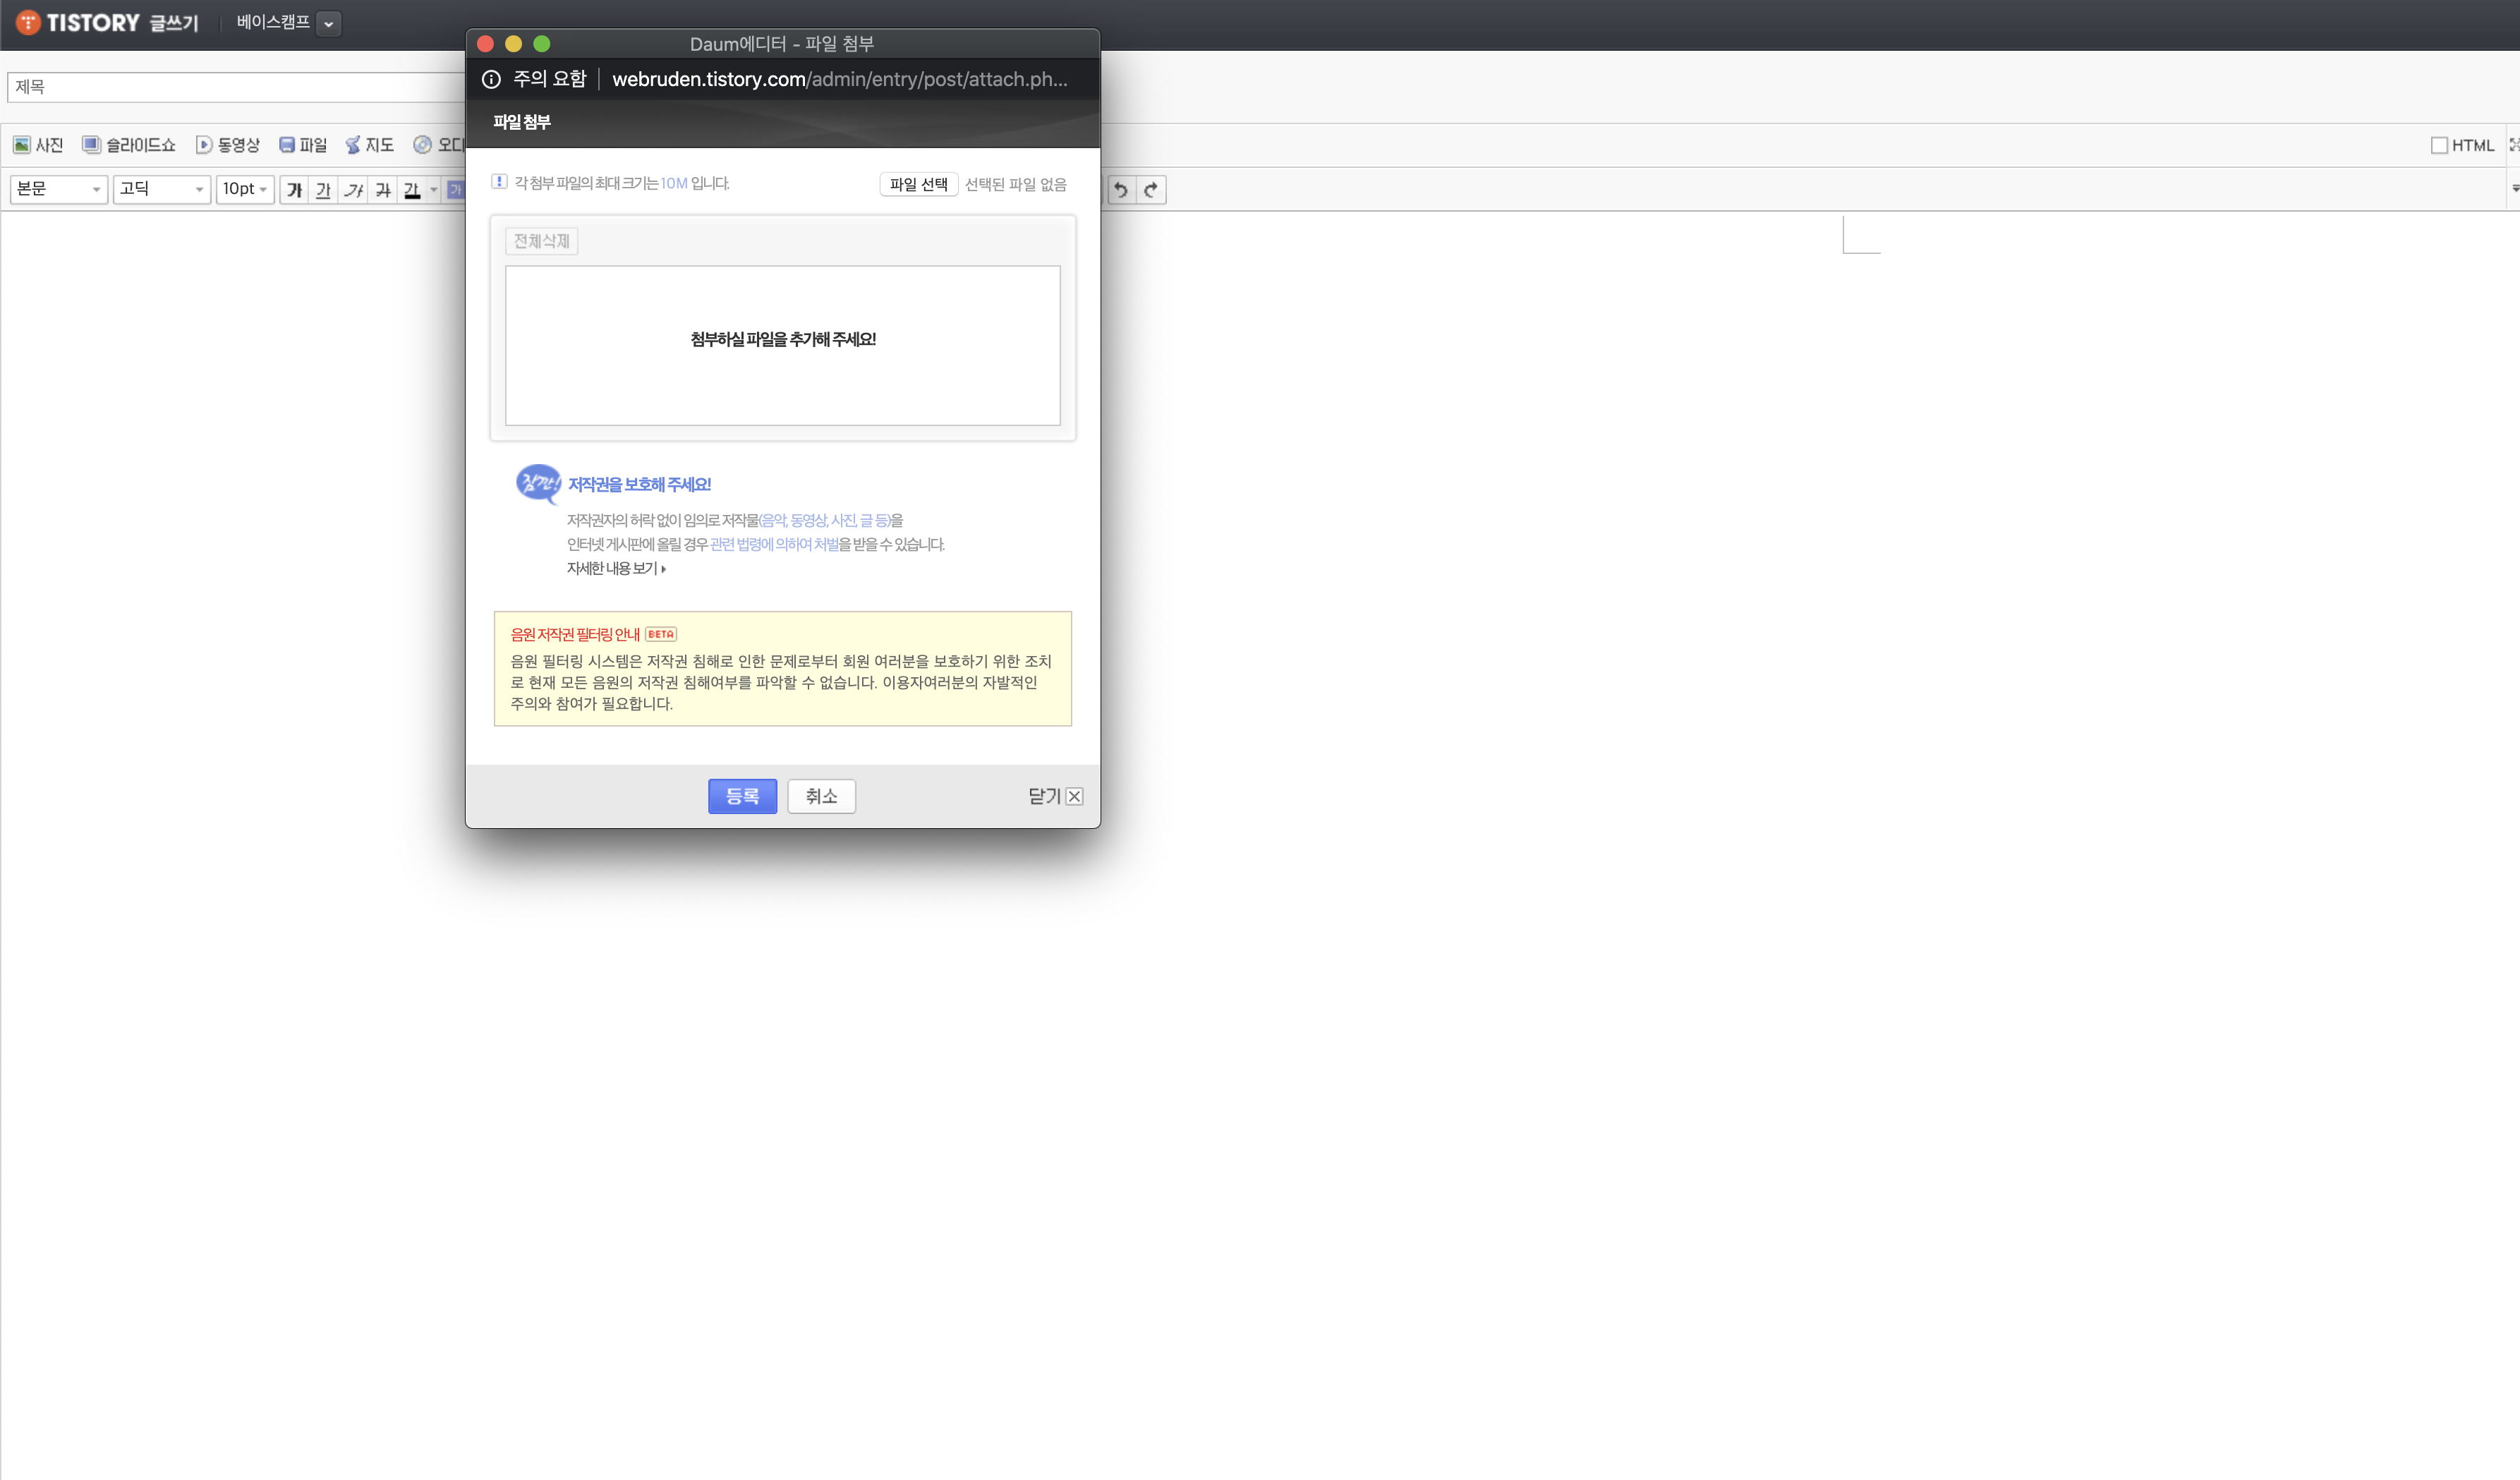This screenshot has width=2520, height=1480.
Task: Click the redo arrow icon
Action: 1151,190
